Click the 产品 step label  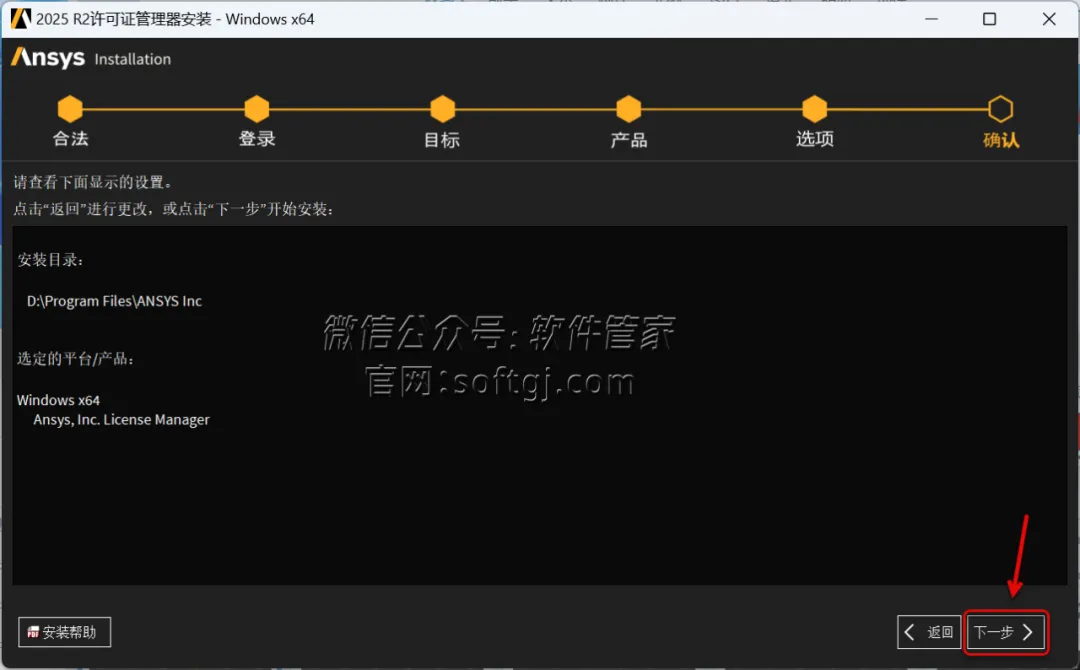[629, 140]
